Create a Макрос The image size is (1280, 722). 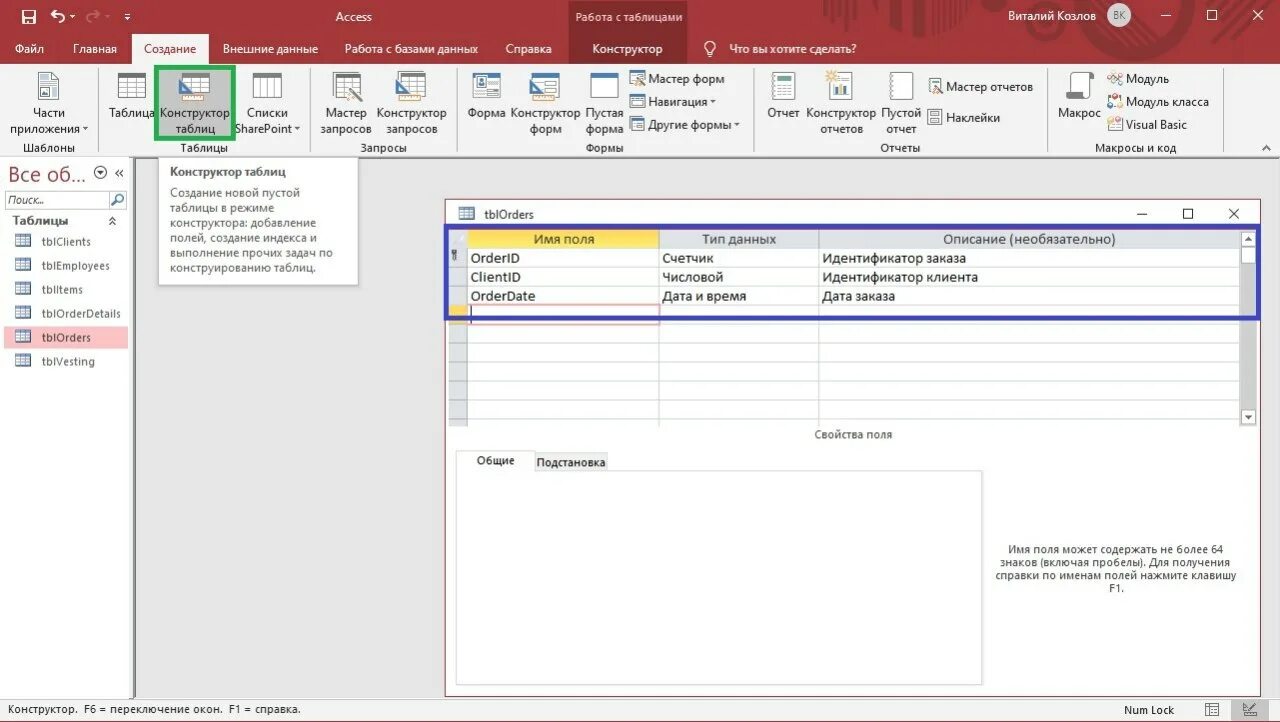1079,97
